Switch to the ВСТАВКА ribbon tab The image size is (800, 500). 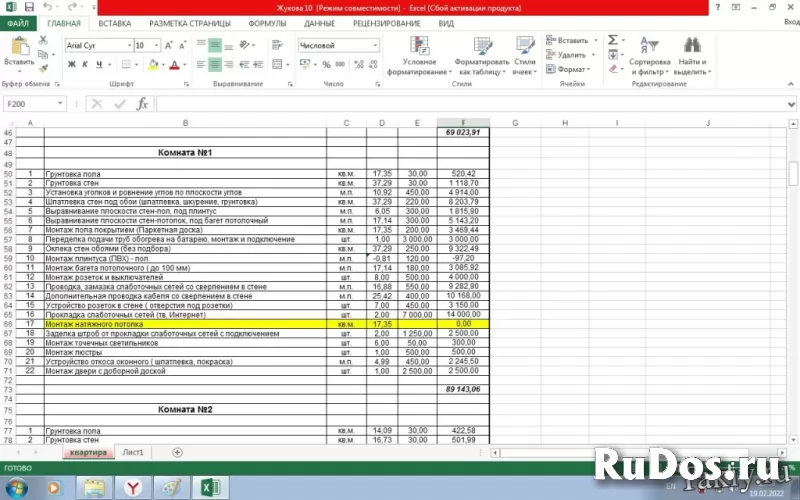coord(115,23)
